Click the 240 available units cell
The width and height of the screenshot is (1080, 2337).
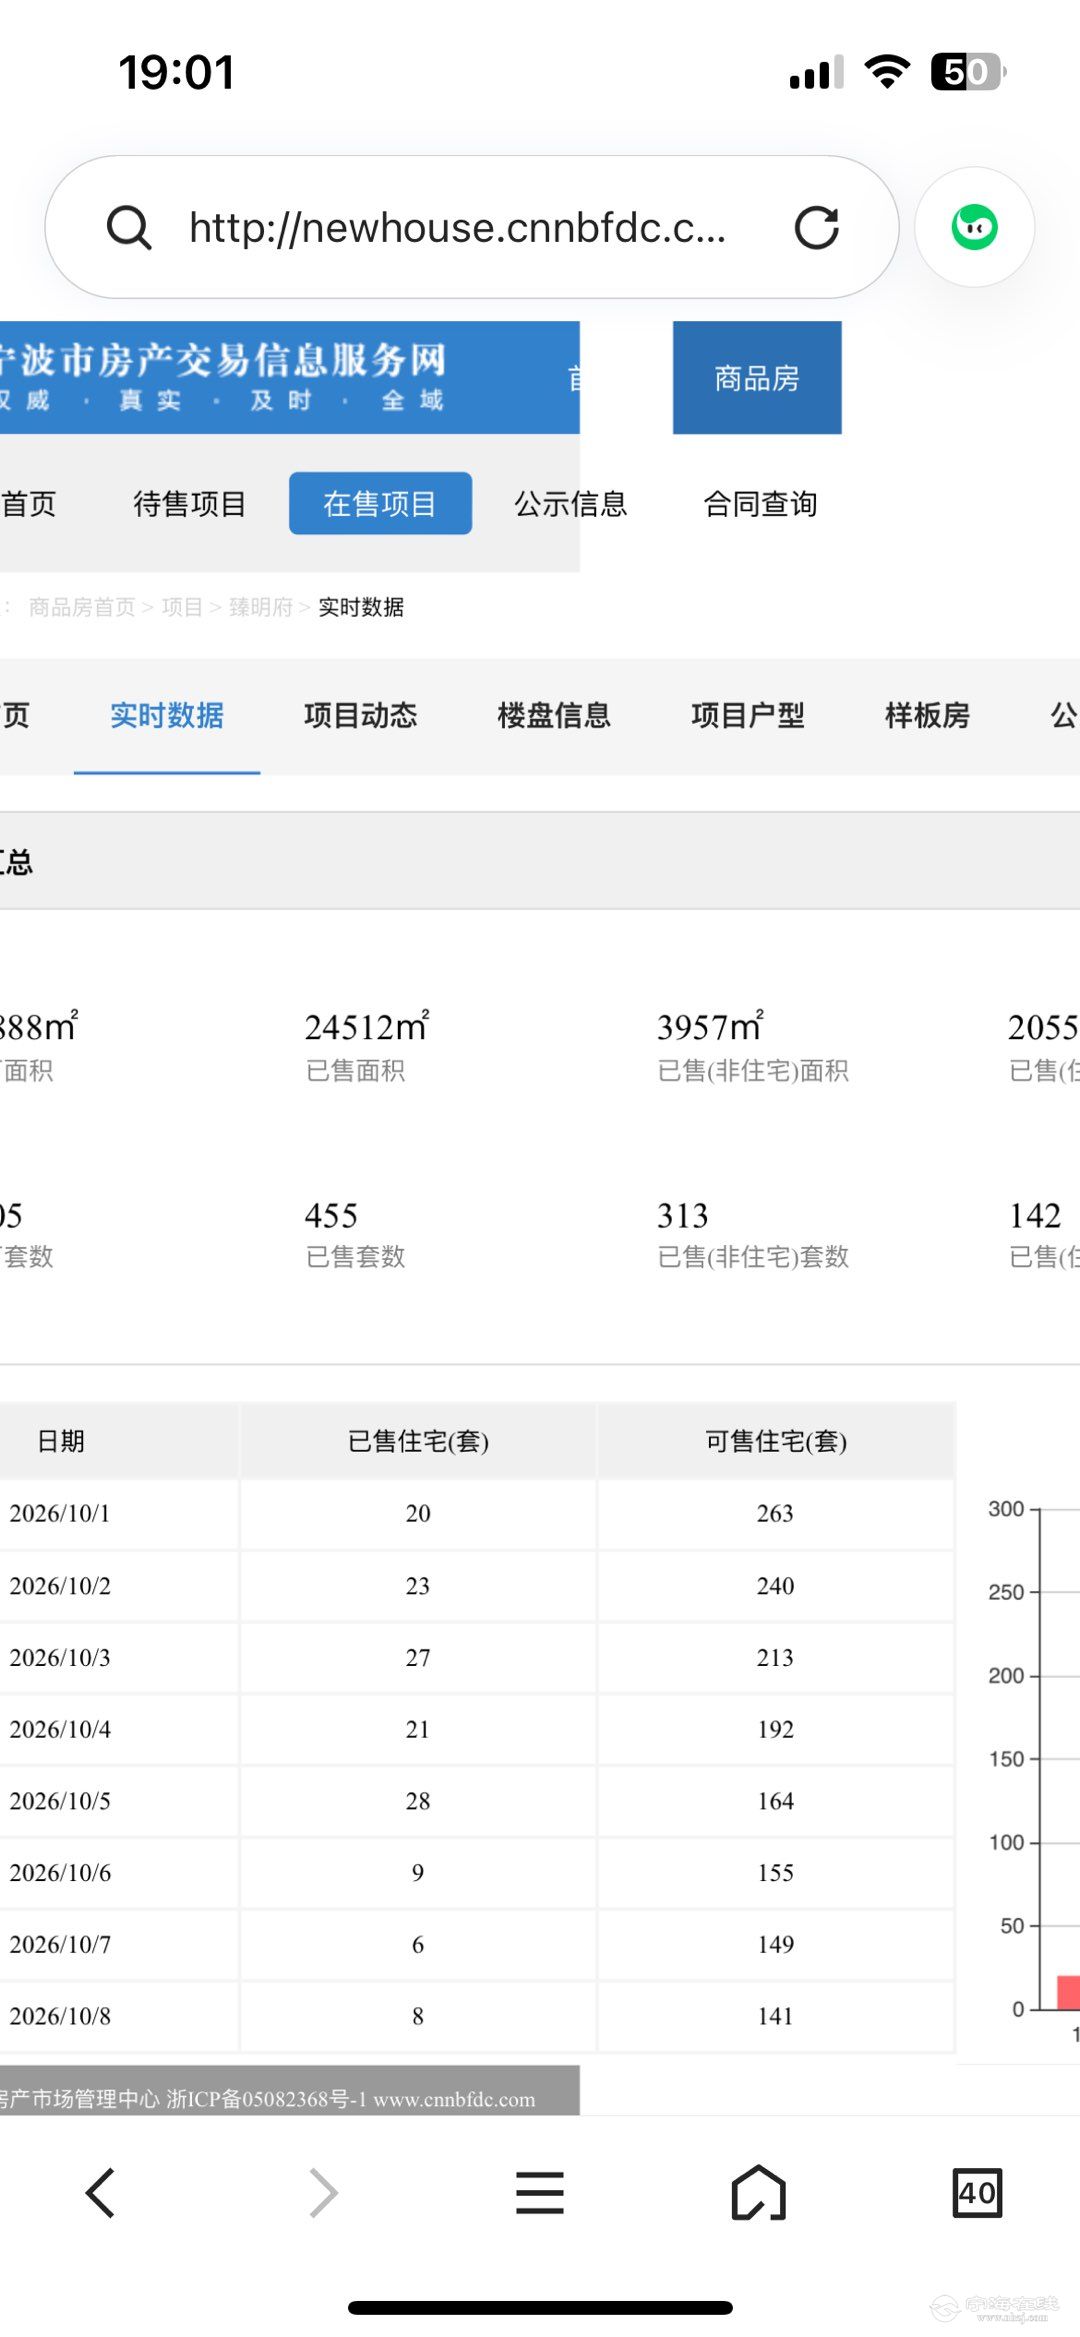pos(776,1586)
